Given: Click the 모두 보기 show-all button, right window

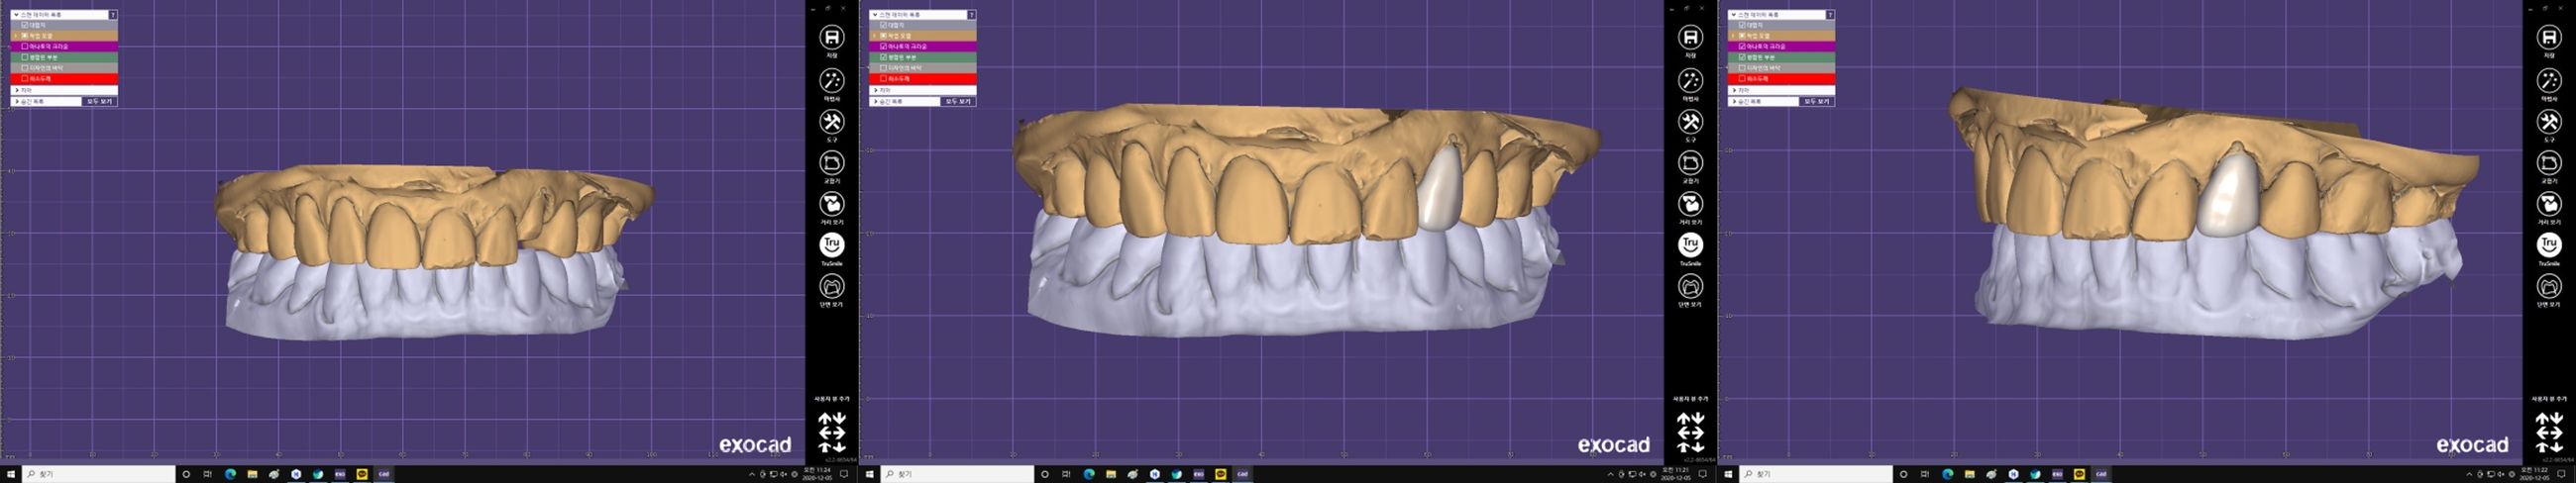Looking at the screenshot, I should (1816, 101).
